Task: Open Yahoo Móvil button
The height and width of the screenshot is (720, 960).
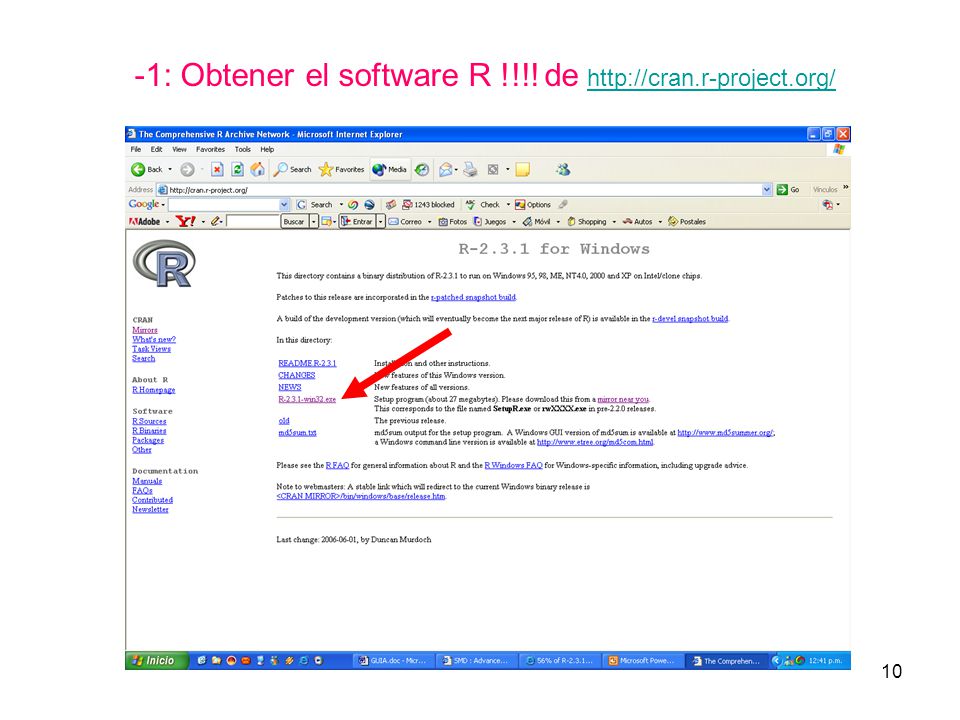Action: point(536,222)
